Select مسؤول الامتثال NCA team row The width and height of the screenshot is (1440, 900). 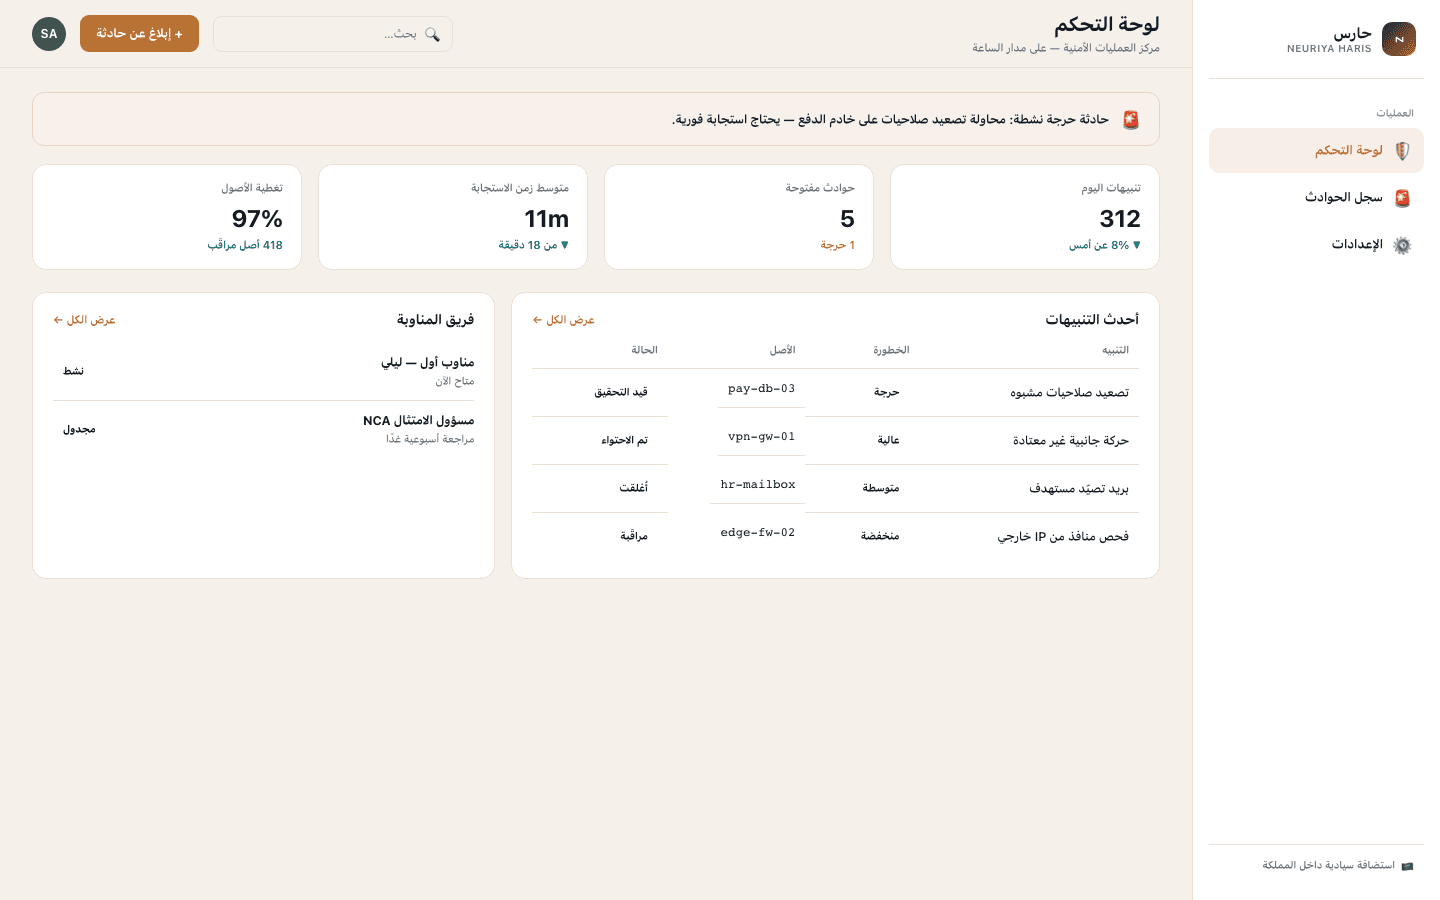coord(264,430)
